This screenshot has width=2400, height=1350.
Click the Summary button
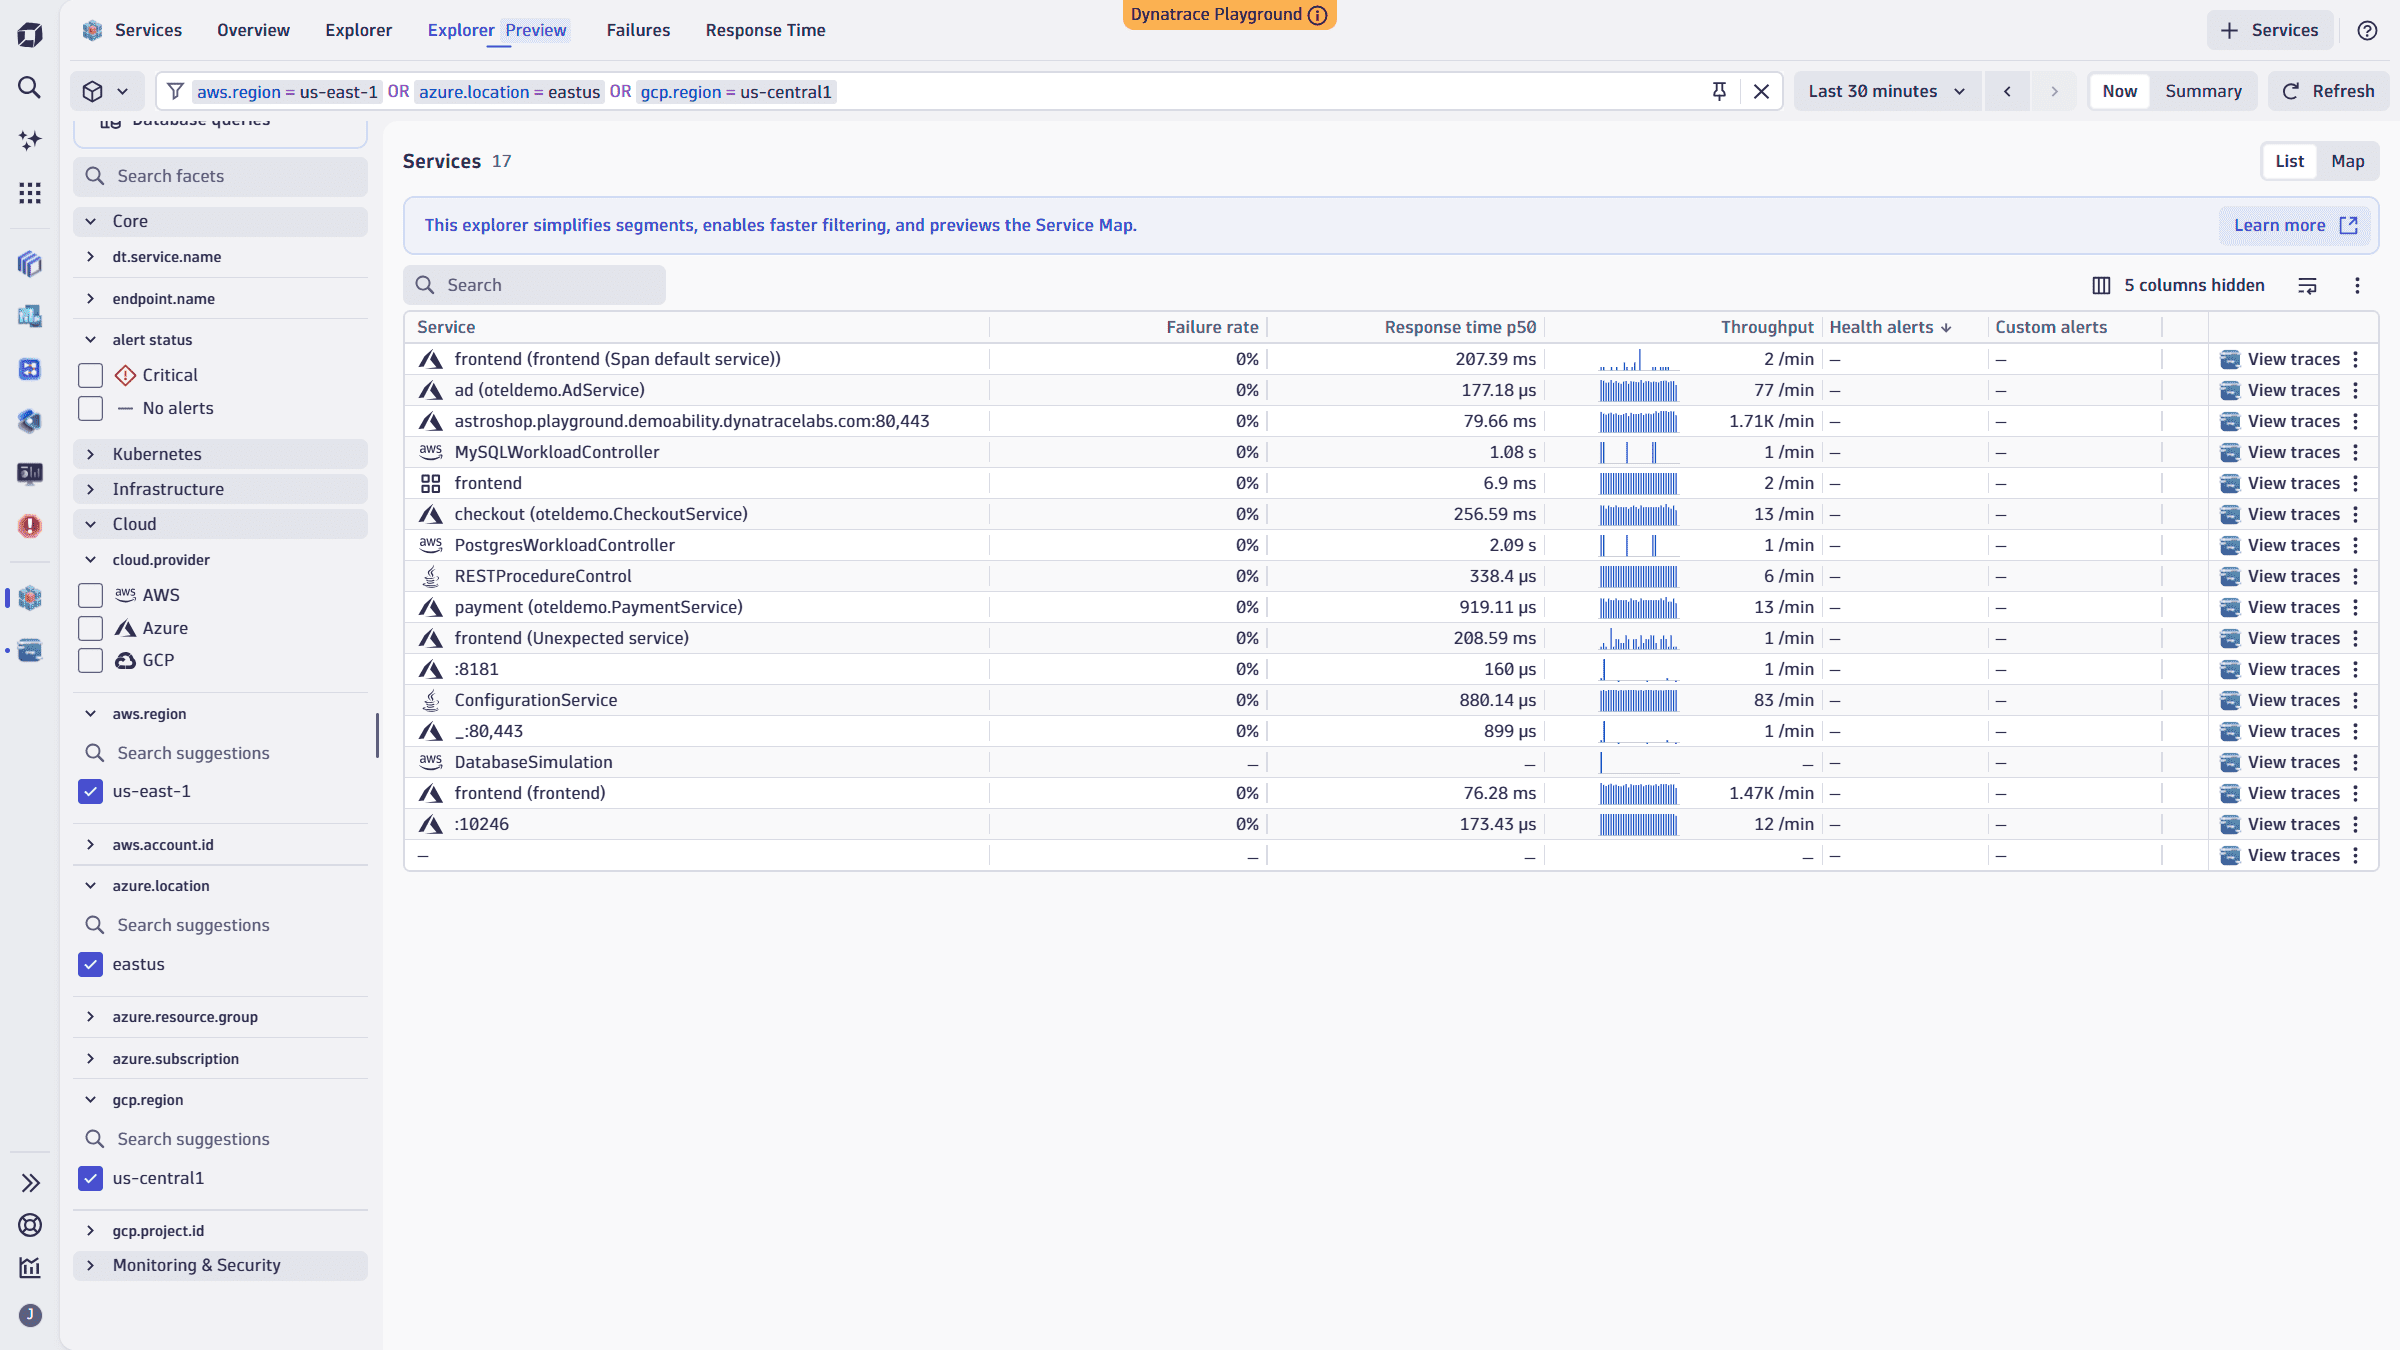[2203, 91]
